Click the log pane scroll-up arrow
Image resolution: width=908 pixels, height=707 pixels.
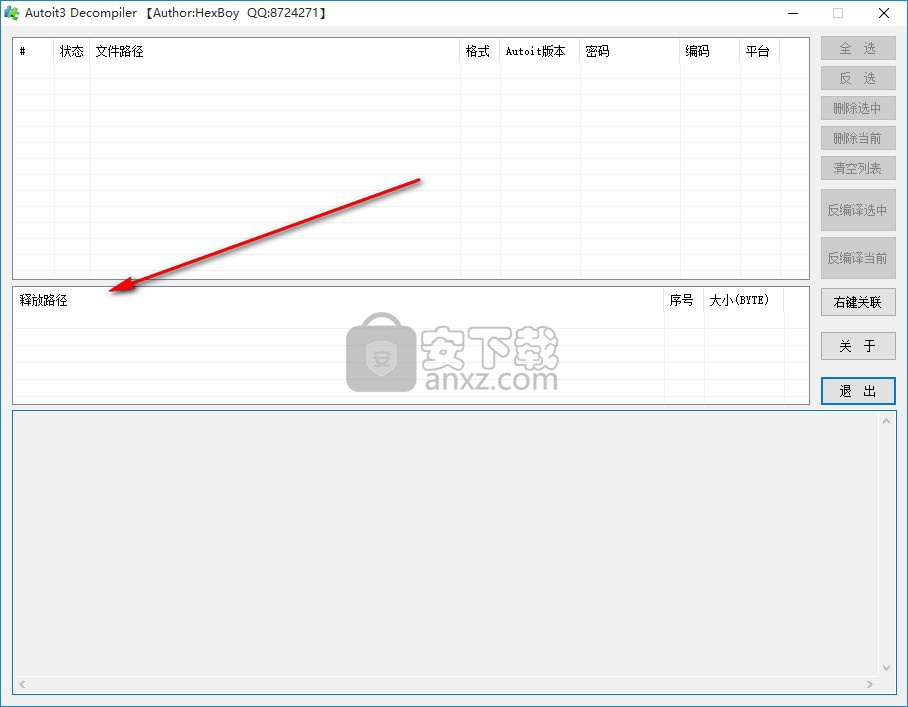click(886, 421)
